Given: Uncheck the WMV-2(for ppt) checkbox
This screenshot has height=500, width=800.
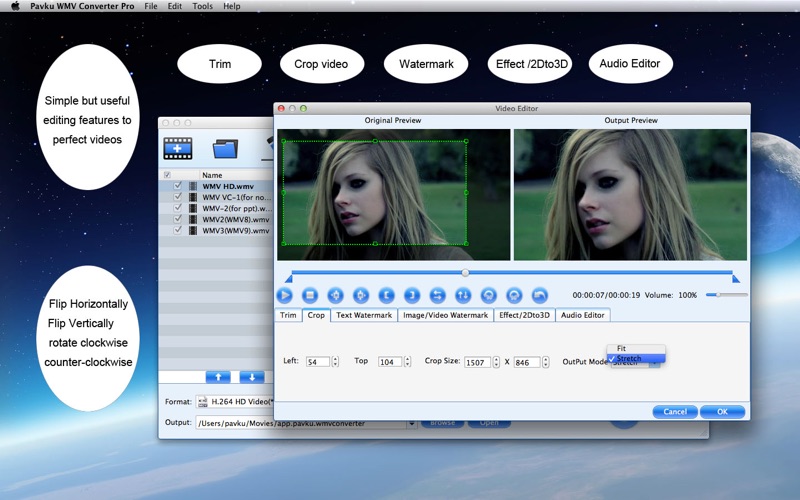Looking at the screenshot, I should (x=178, y=208).
